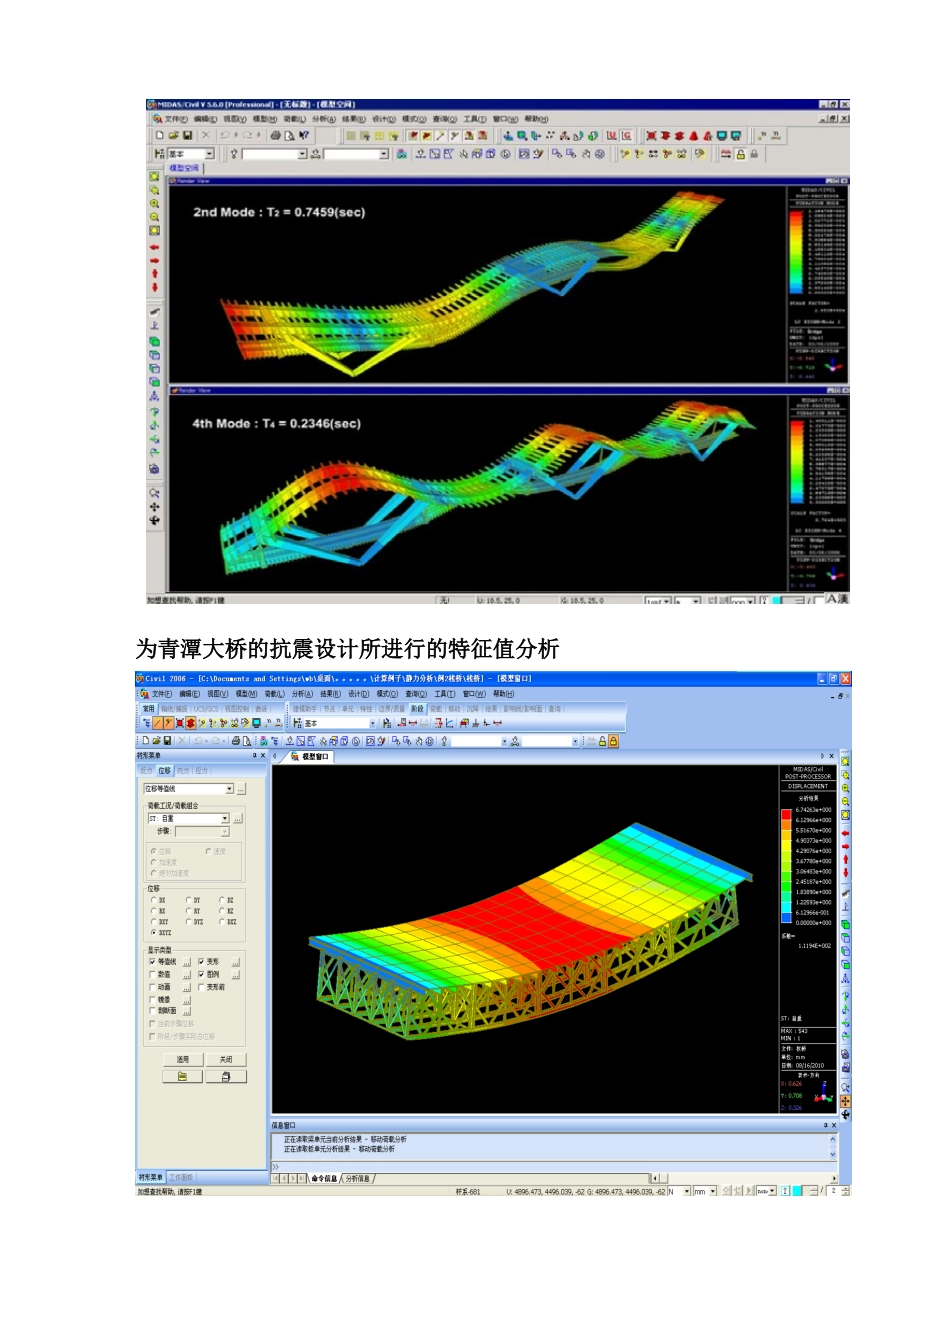Click New file icon in Civil 2006 toolbar
This screenshot has width=950, height=1344.
[x=146, y=741]
